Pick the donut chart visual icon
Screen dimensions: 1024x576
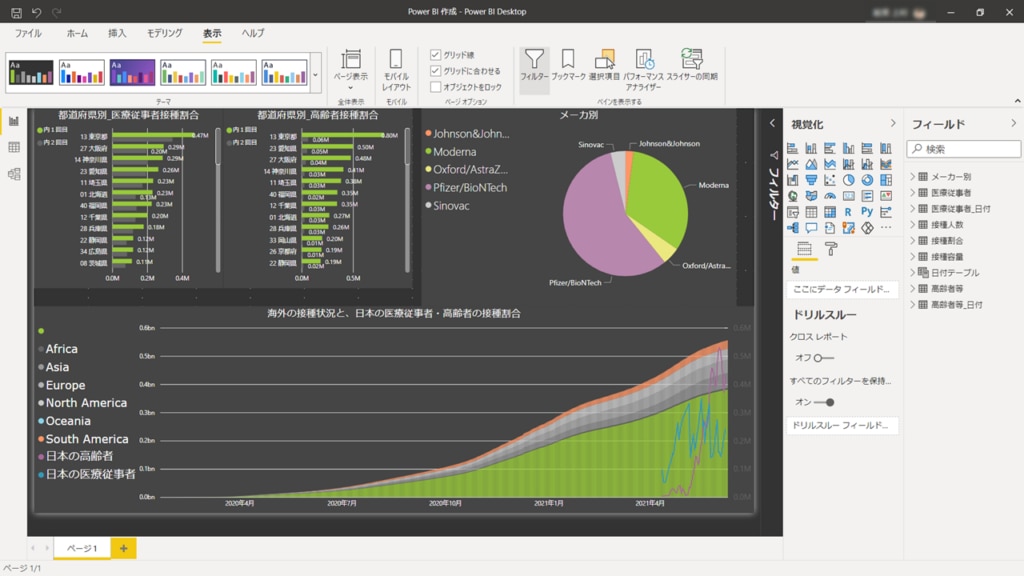(867, 180)
